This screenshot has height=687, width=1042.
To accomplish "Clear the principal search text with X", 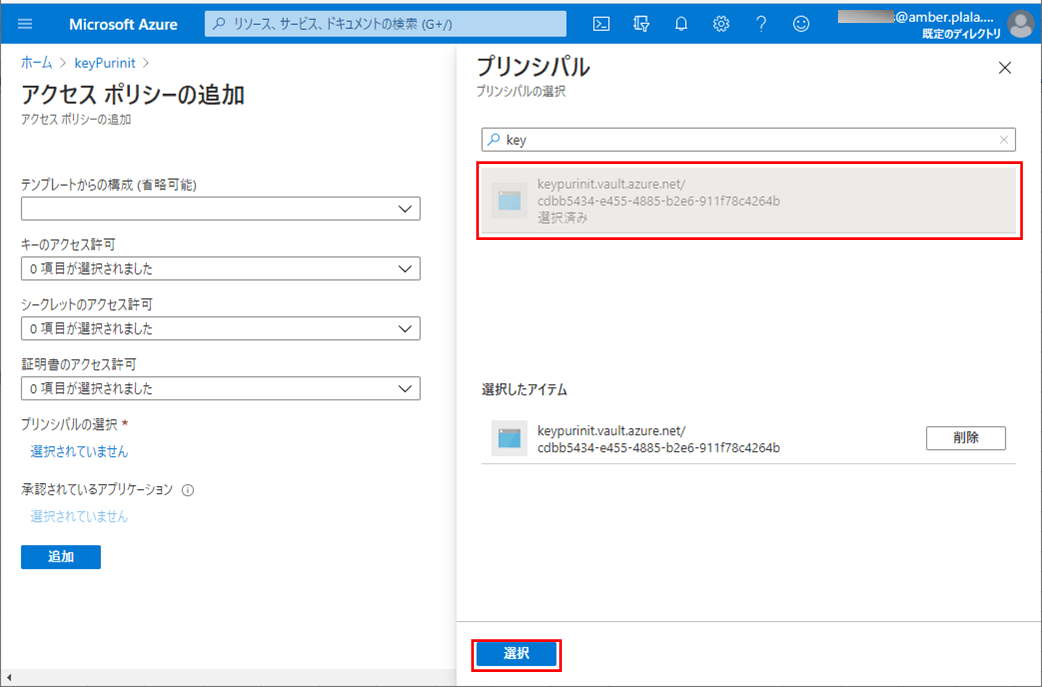I will pyautogui.click(x=1004, y=140).
